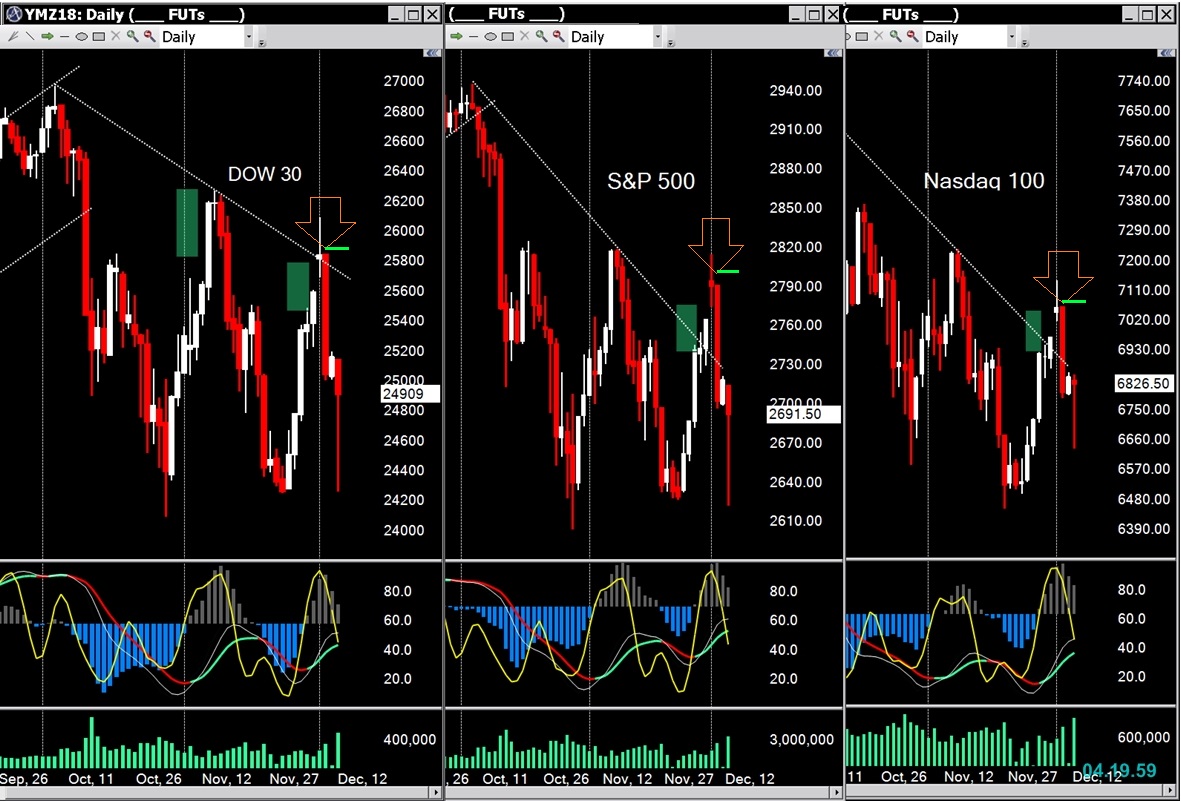The width and height of the screenshot is (1181, 801).
Task: Select the delete drawing tool on Nasdaq 100 toolbar
Action: 878,36
